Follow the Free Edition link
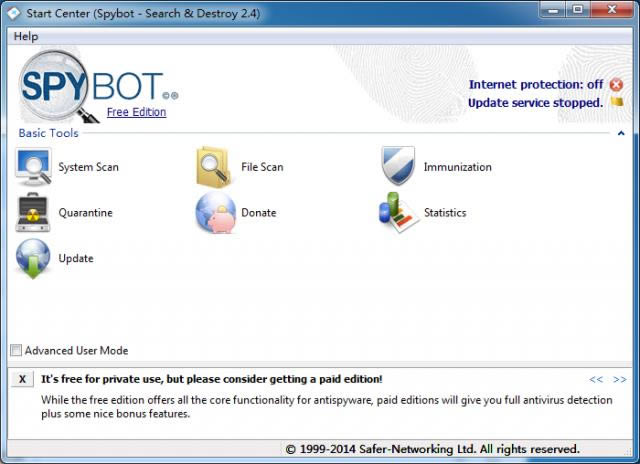This screenshot has height=464, width=640. (x=136, y=112)
